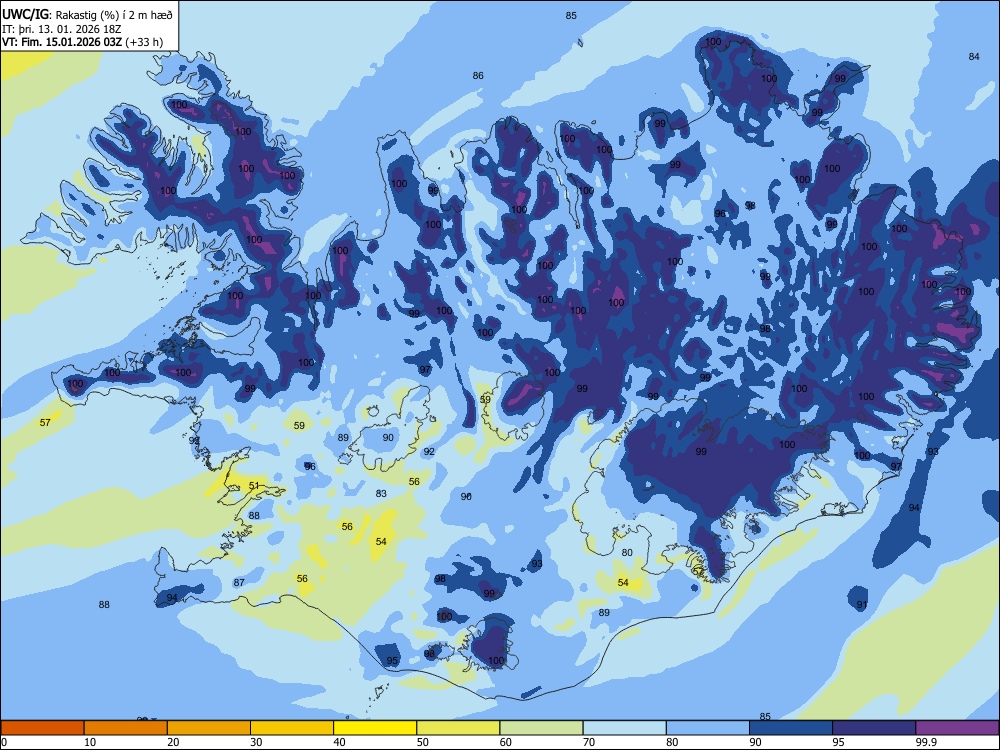Click the map humidity value 51
The width and height of the screenshot is (1000, 750).
pos(254,485)
